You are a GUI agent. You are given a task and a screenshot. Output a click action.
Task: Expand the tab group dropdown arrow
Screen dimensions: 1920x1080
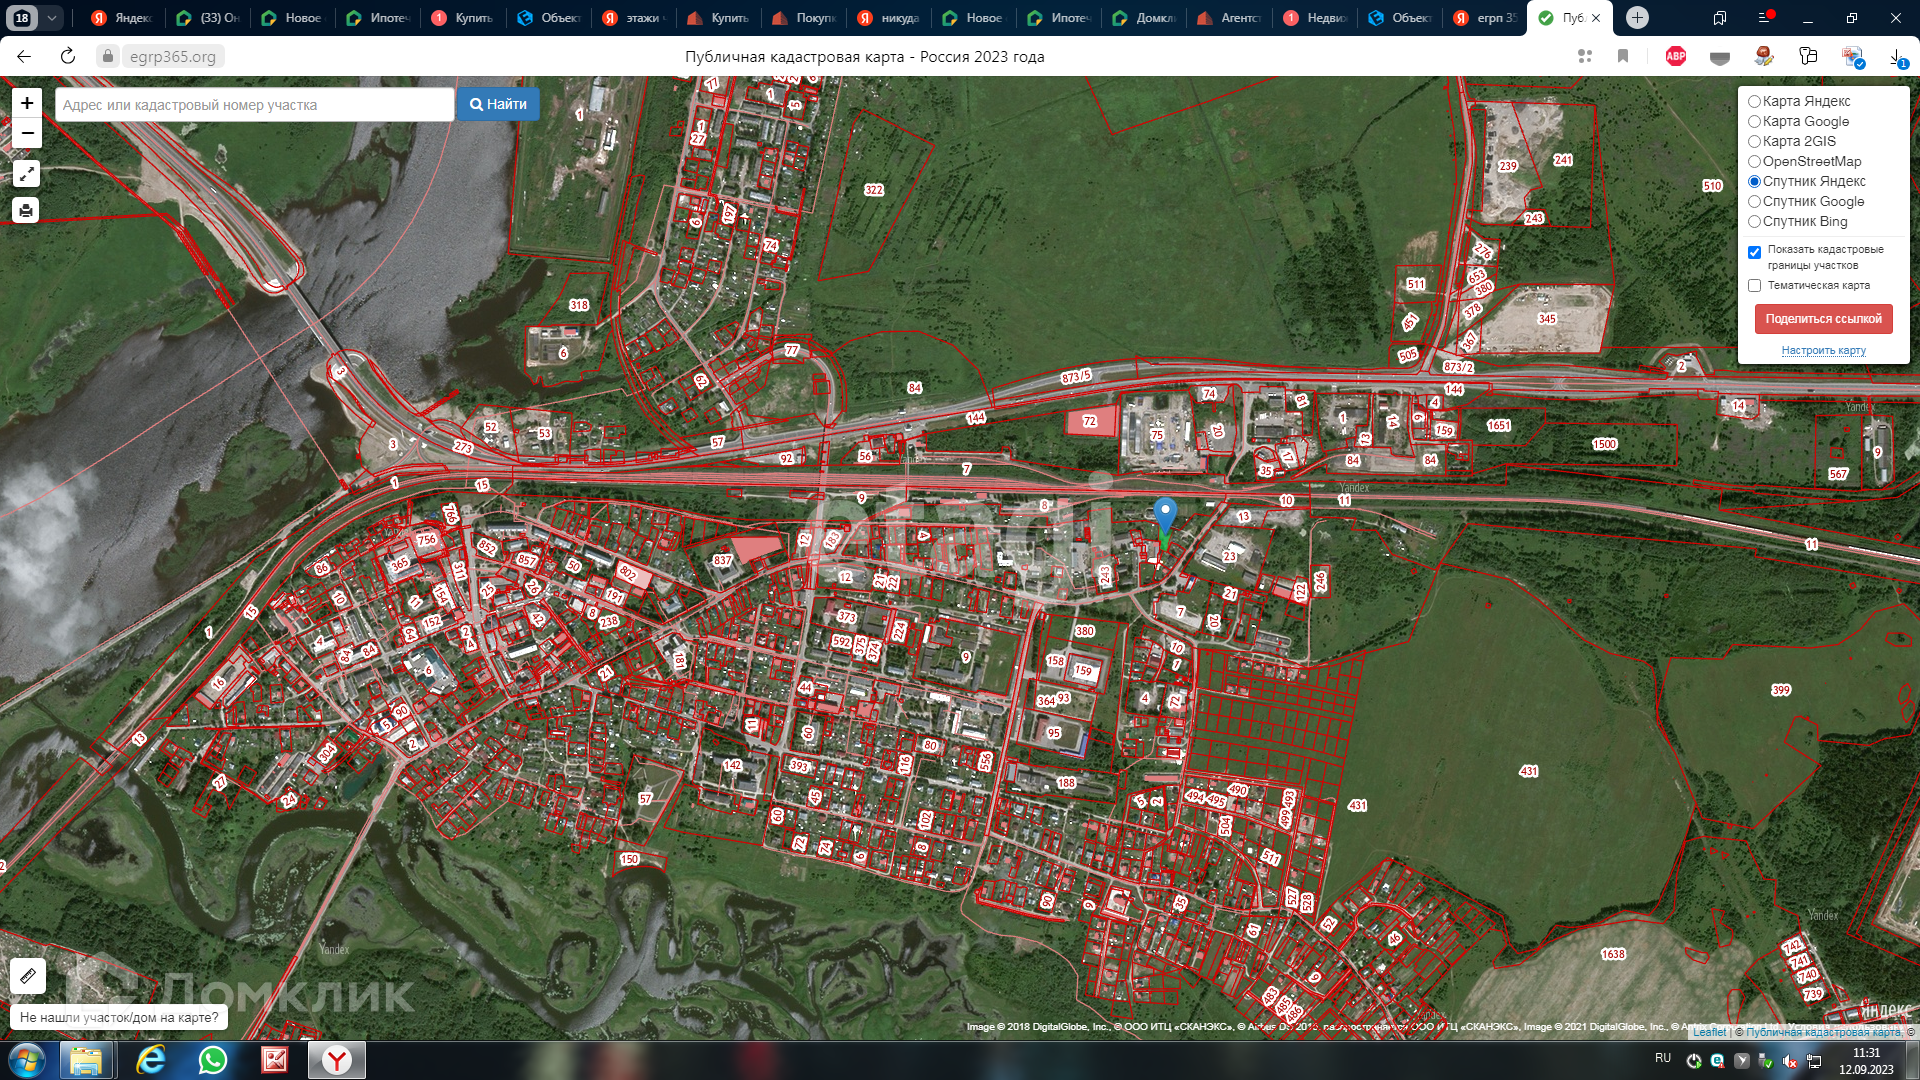(51, 18)
